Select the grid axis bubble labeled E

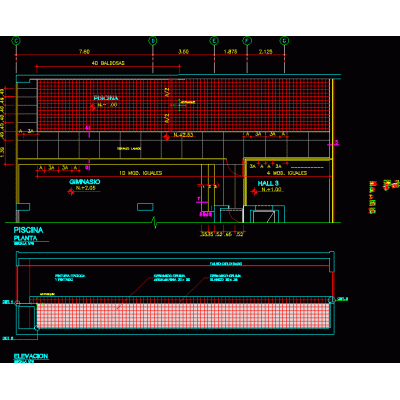214,41
